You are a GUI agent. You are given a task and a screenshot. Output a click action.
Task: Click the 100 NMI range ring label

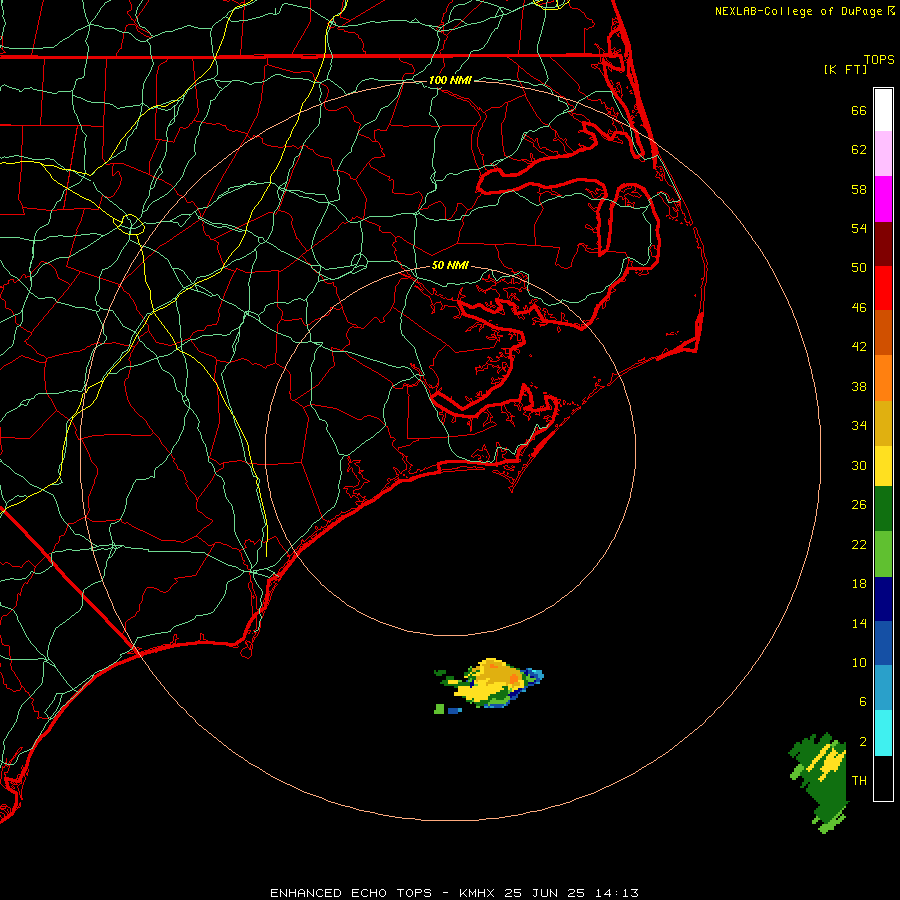coord(450,80)
